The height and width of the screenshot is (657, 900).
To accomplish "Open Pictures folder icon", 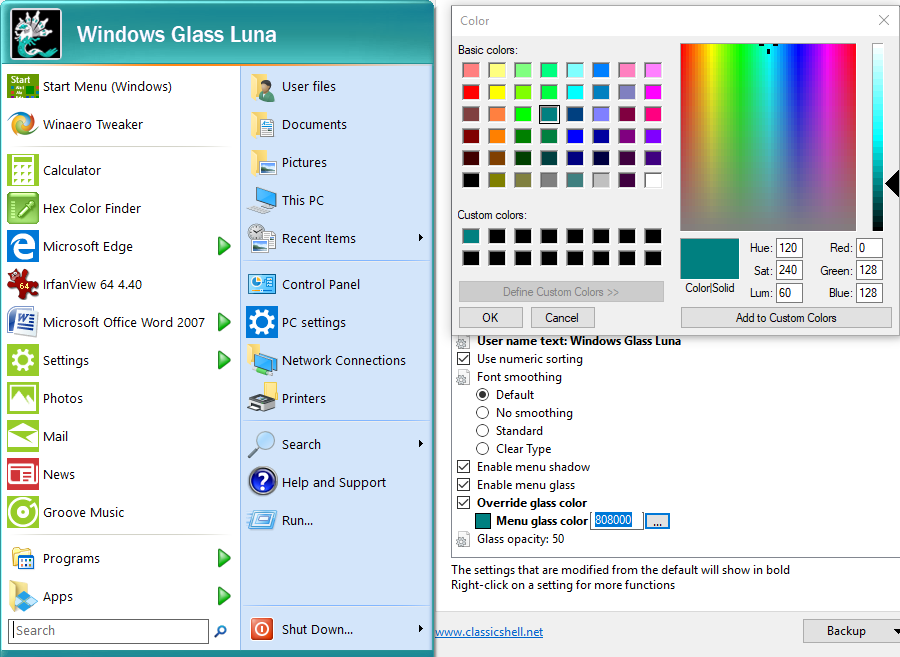I will pos(262,163).
